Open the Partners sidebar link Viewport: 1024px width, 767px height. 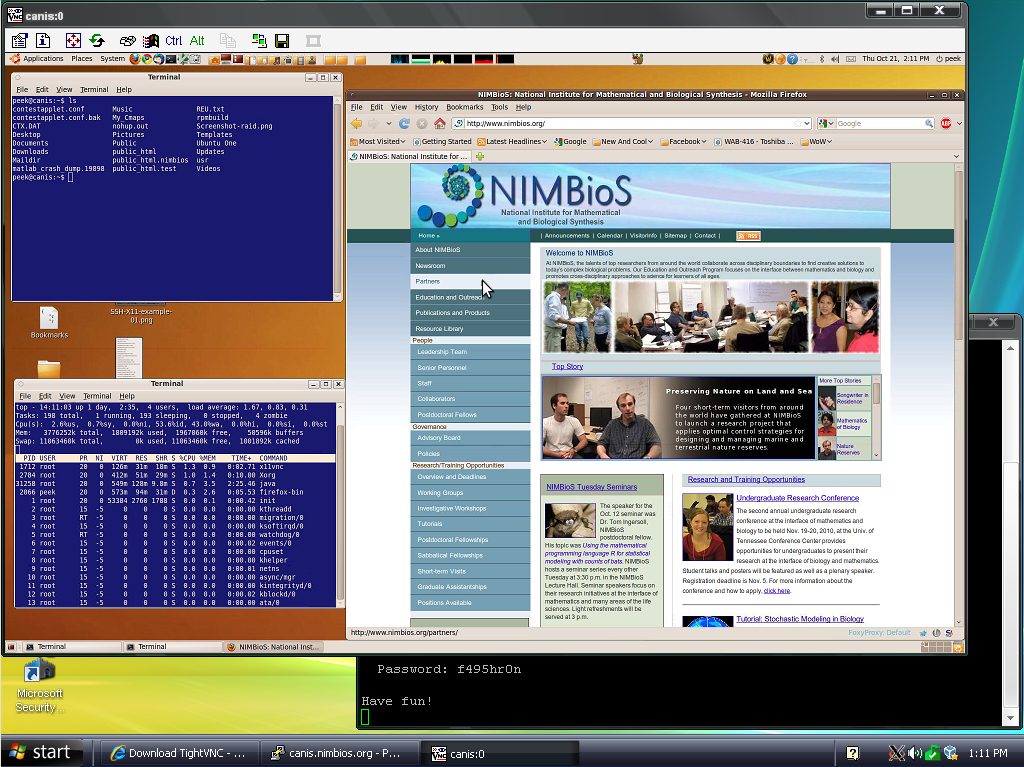tap(428, 282)
